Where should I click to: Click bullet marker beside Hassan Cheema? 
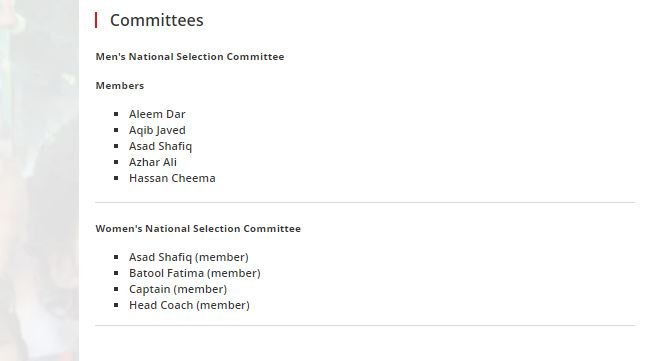point(116,178)
